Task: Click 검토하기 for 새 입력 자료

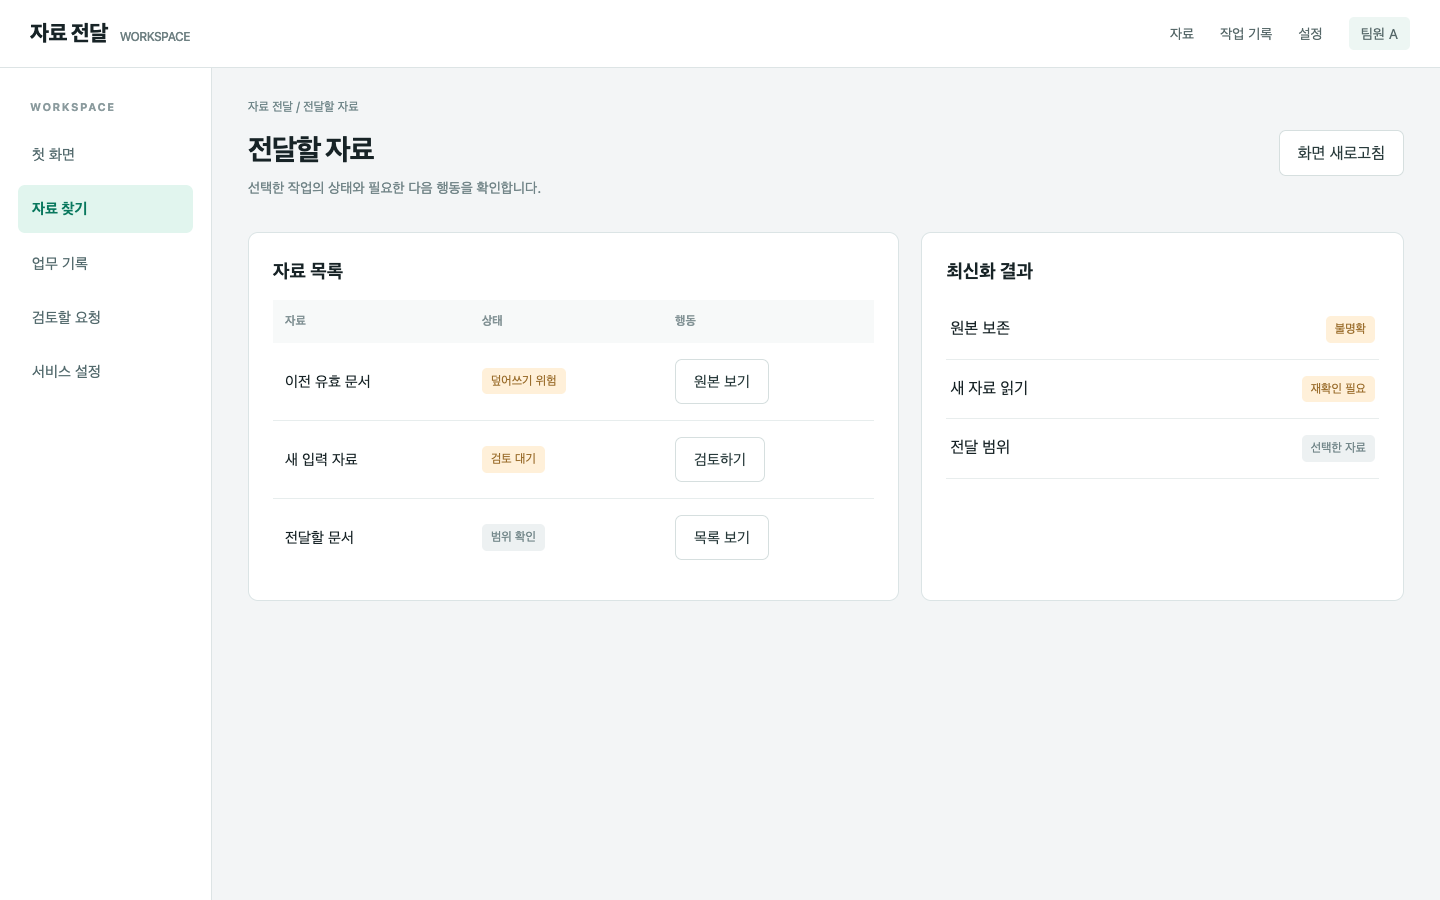Action: tap(720, 459)
